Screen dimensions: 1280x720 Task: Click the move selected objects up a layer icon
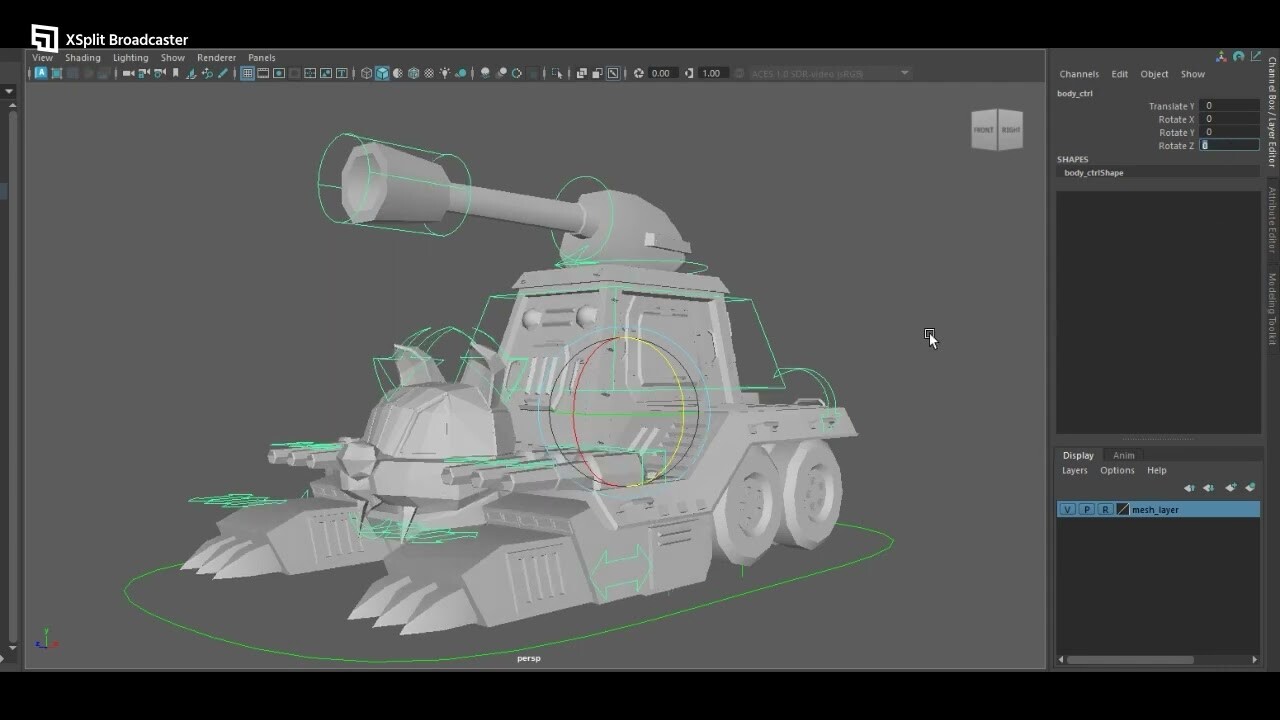[x=1189, y=488]
